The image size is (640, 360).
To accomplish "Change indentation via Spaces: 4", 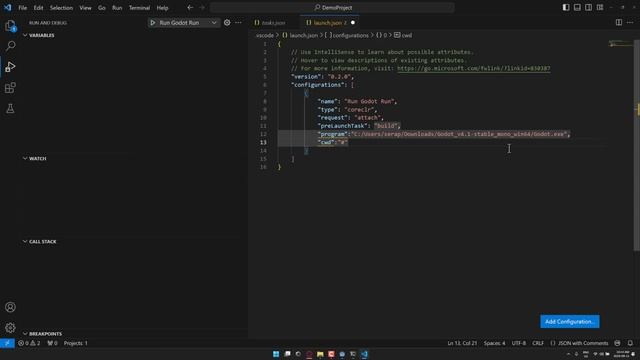I will coord(494,343).
